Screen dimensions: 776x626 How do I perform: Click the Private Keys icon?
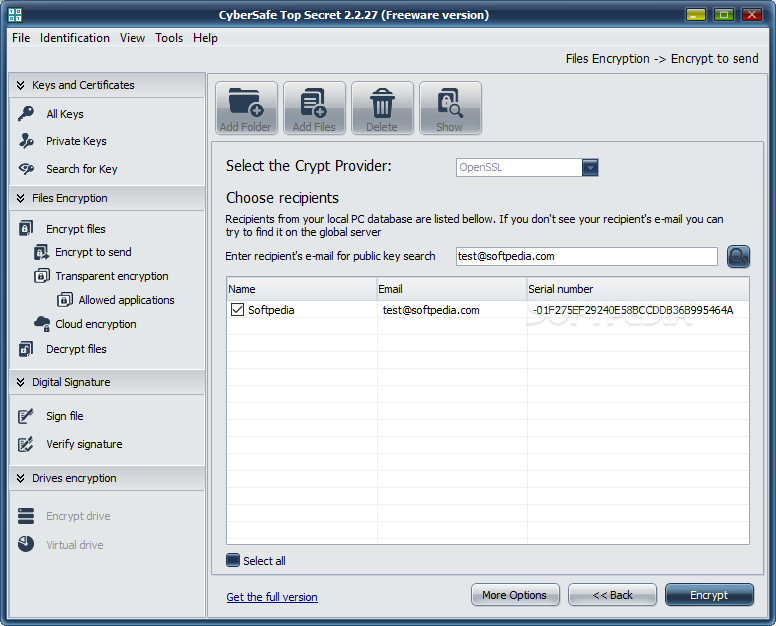[x=26, y=141]
